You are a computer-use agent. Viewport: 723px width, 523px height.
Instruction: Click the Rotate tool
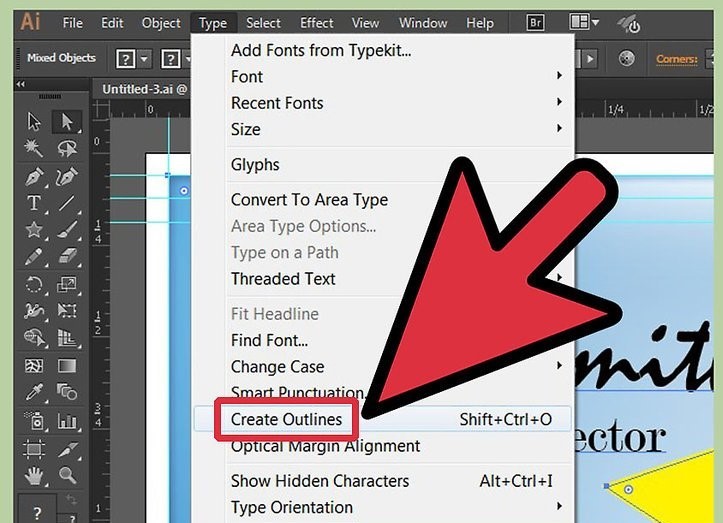[34, 284]
